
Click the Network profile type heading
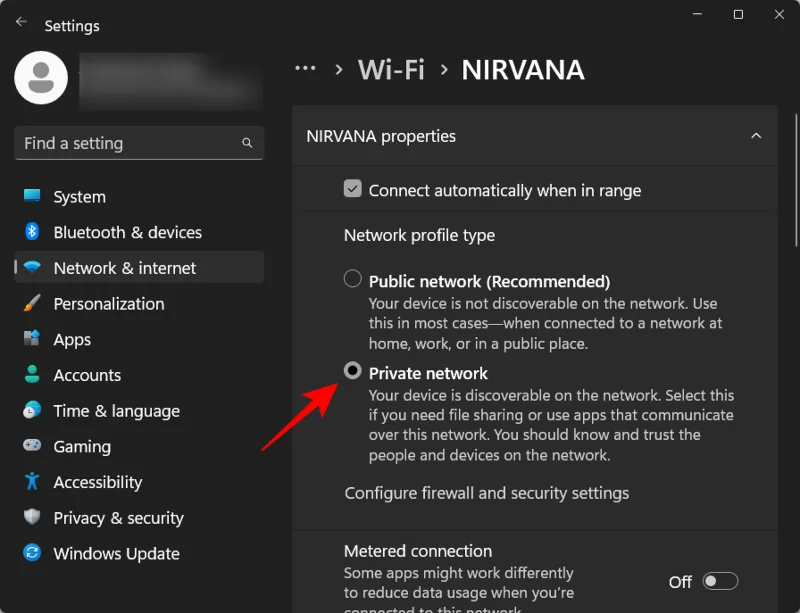419,235
